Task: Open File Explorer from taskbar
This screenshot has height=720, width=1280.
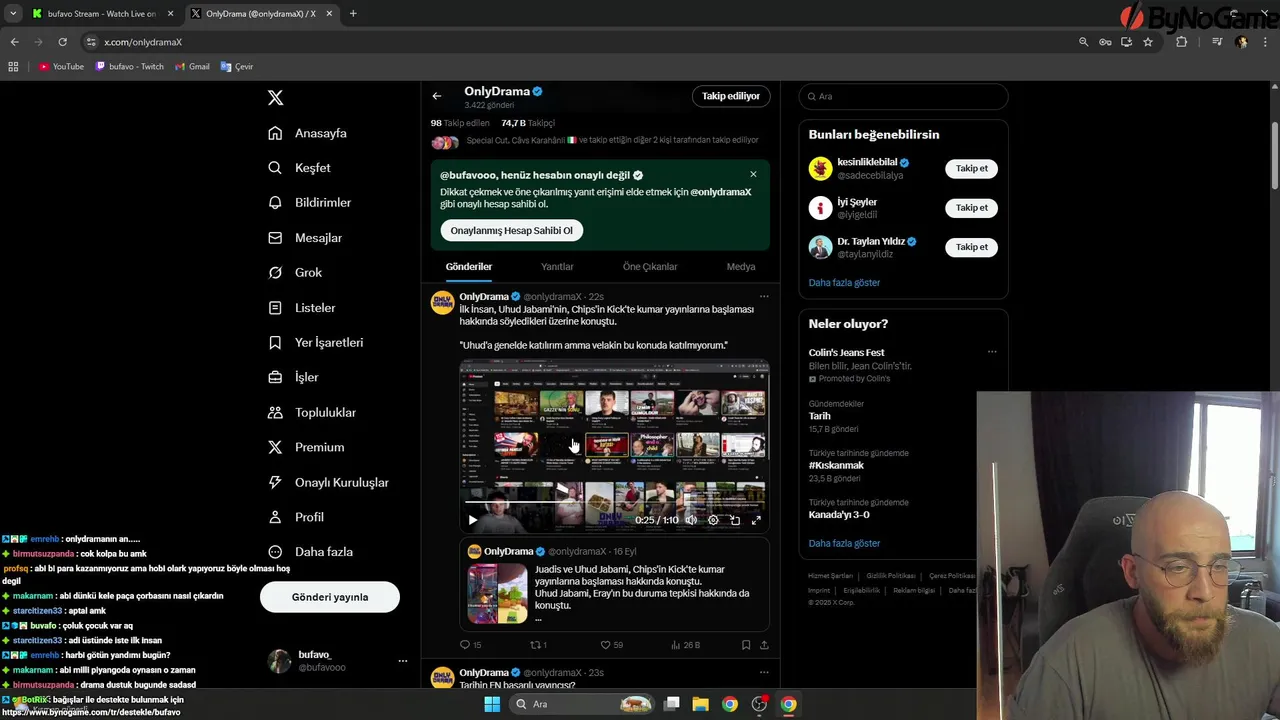Action: (700, 704)
